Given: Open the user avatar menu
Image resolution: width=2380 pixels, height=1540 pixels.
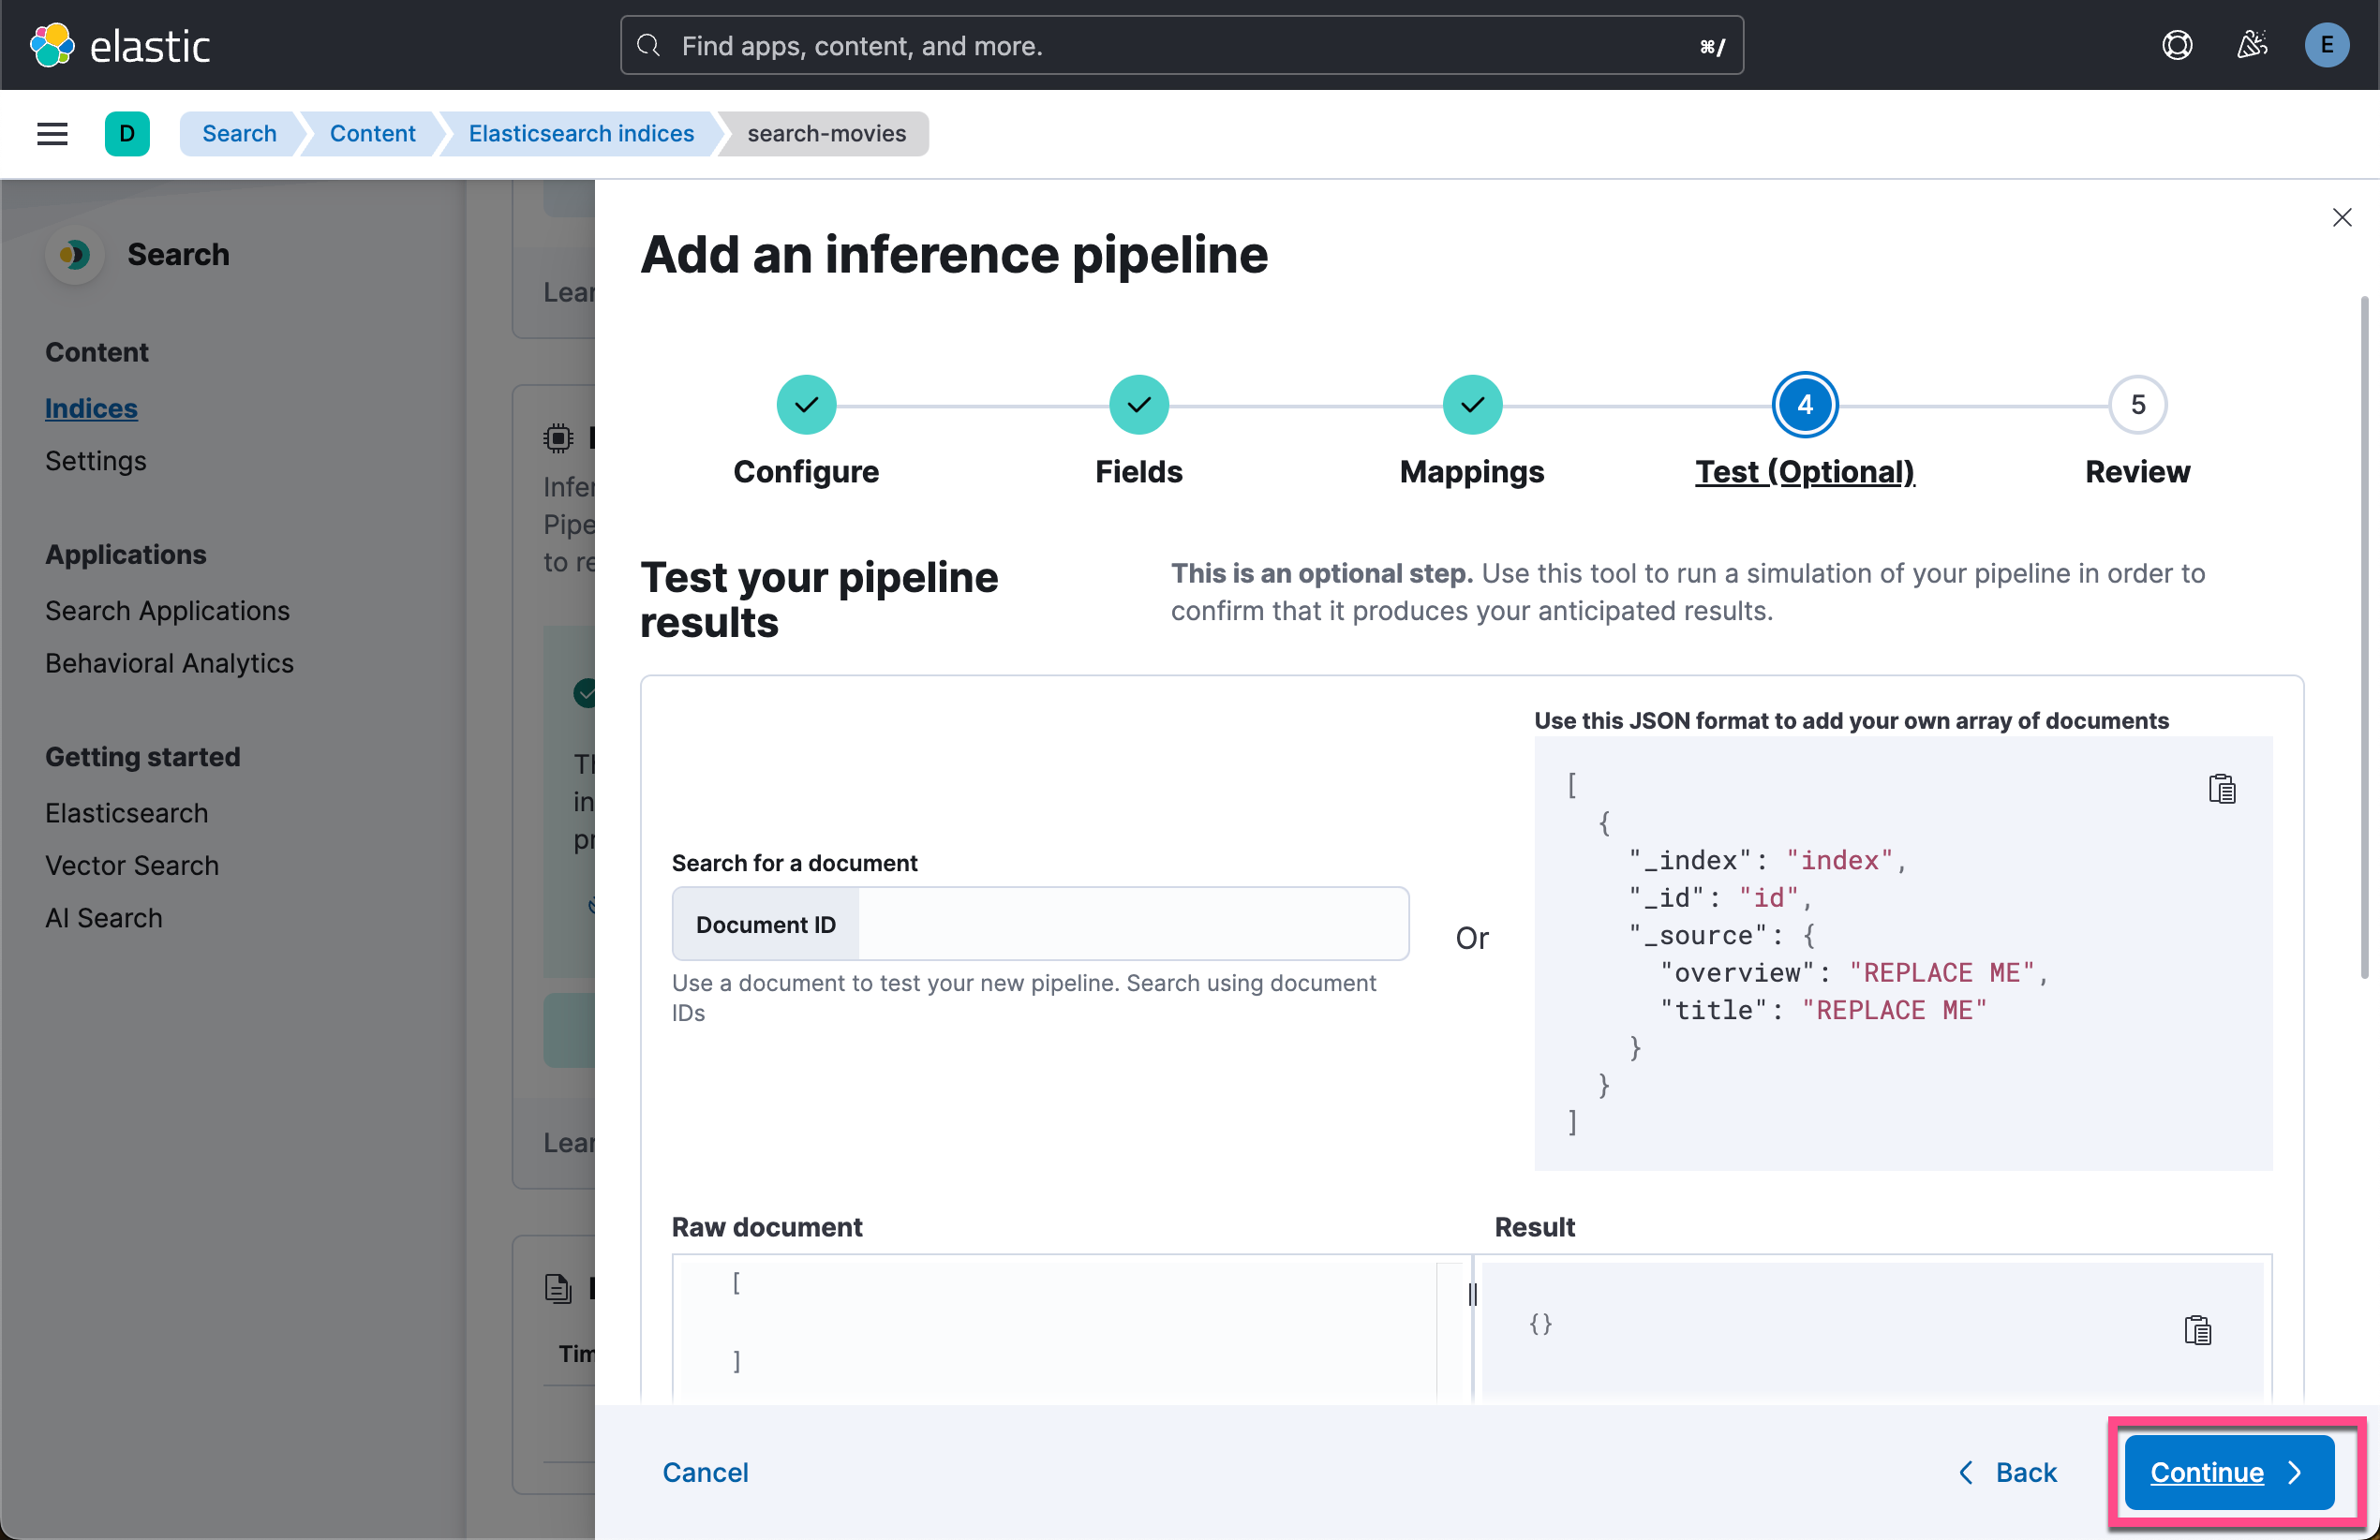Looking at the screenshot, I should (2327, 44).
